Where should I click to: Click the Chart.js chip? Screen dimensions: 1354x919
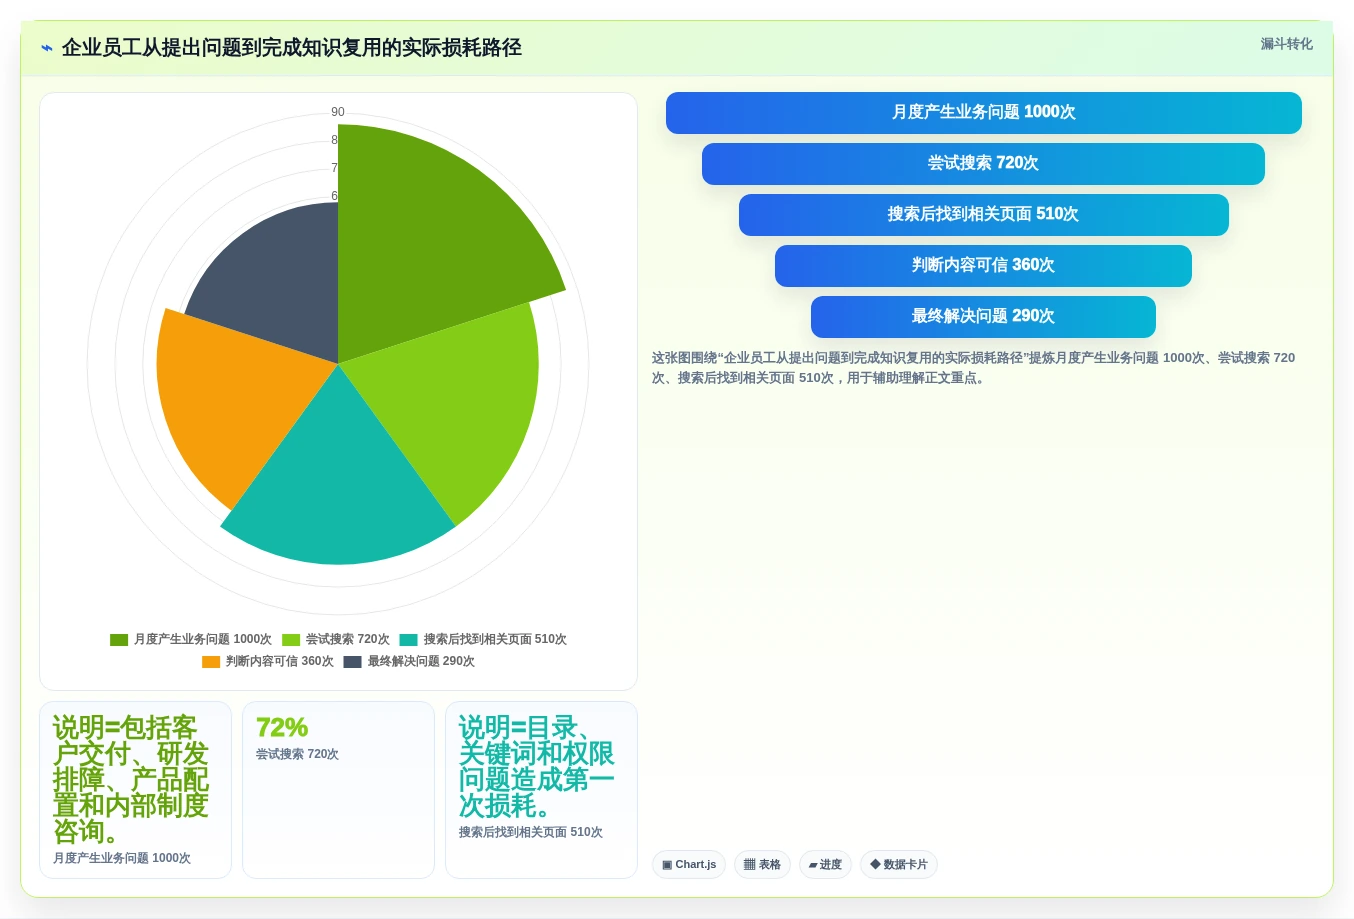point(689,865)
